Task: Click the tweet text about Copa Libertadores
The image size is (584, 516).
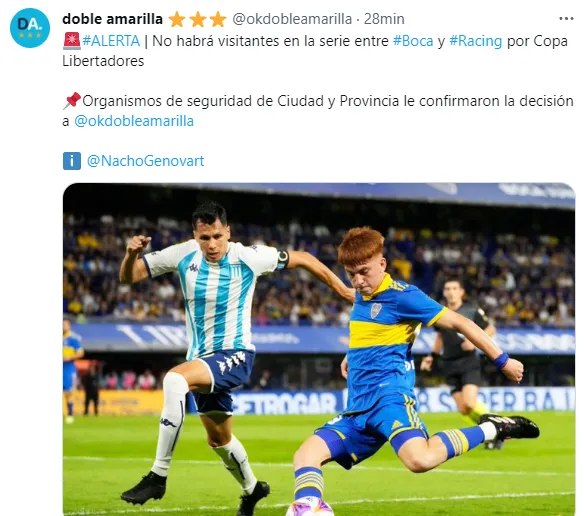Action: (x=315, y=51)
